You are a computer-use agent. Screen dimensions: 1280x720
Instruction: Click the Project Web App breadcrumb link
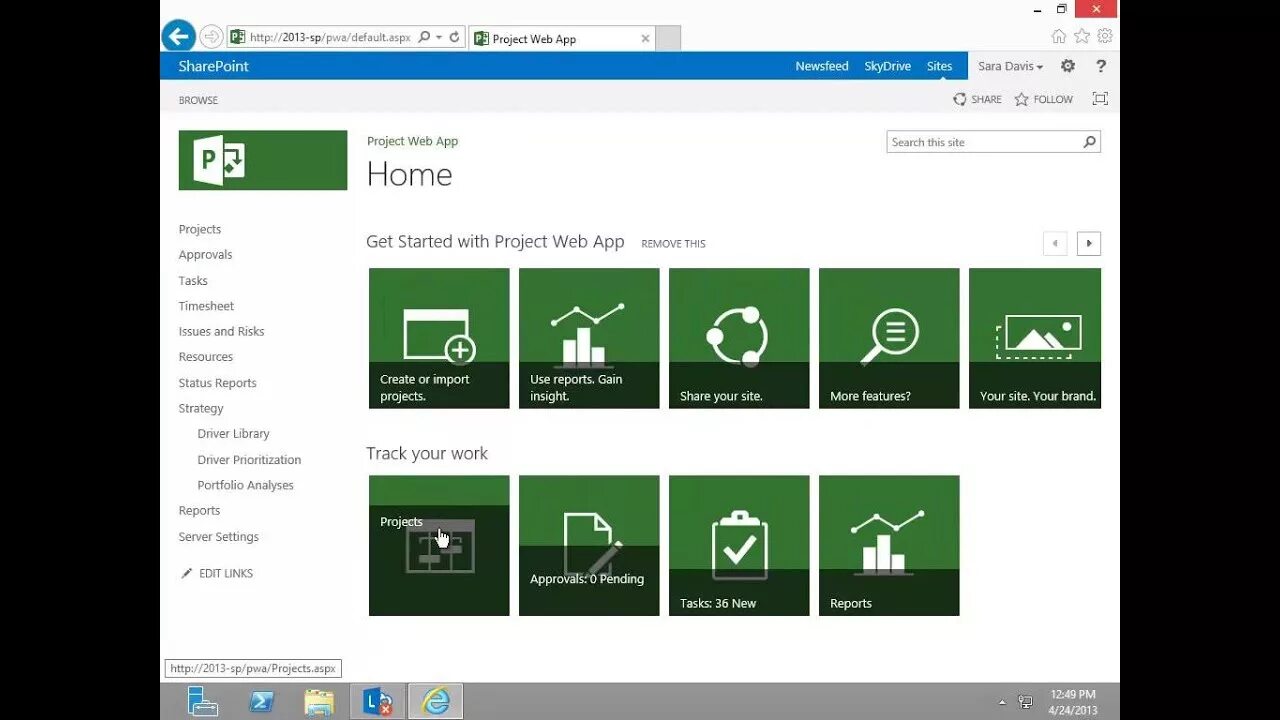412,141
